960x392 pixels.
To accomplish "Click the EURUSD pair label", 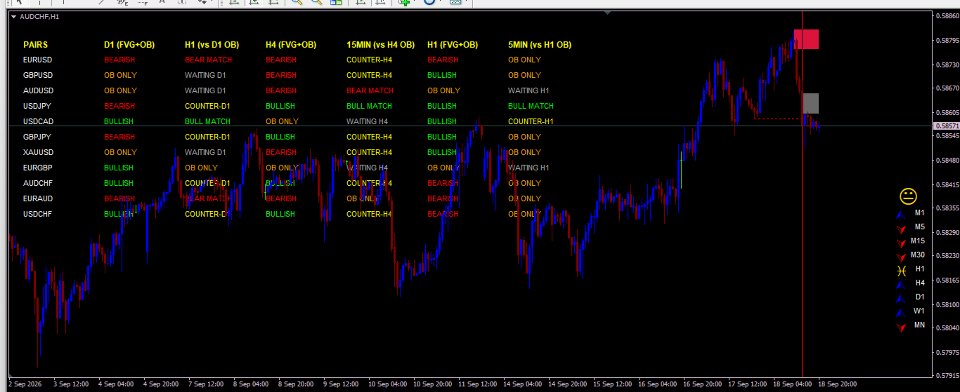I will click(38, 60).
